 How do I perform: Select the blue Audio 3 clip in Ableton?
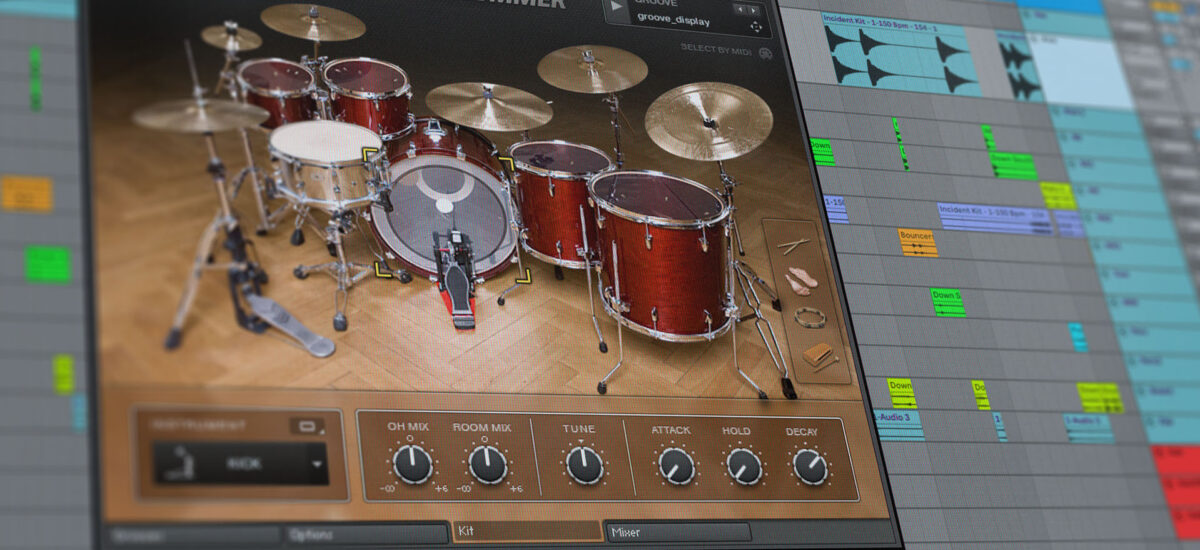point(898,425)
